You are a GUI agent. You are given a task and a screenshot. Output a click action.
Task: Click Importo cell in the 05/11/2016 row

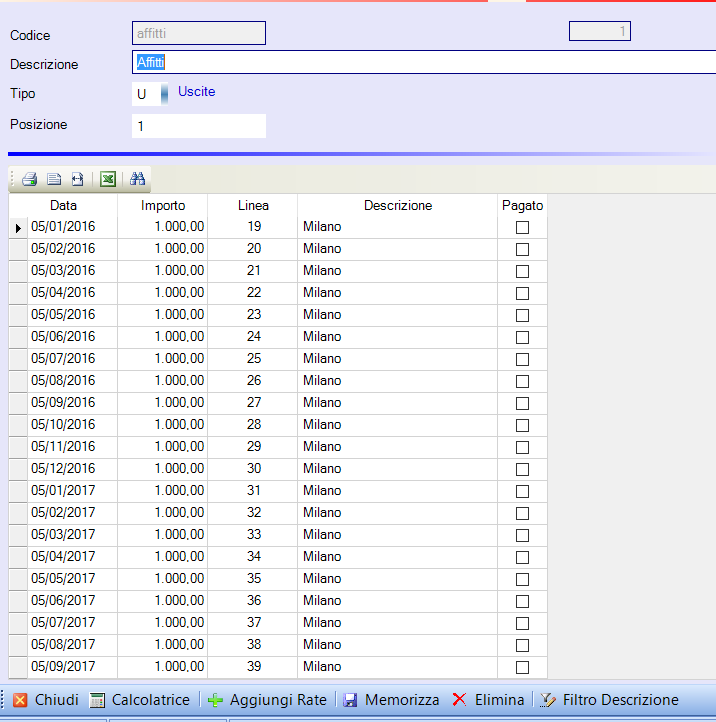(163, 447)
